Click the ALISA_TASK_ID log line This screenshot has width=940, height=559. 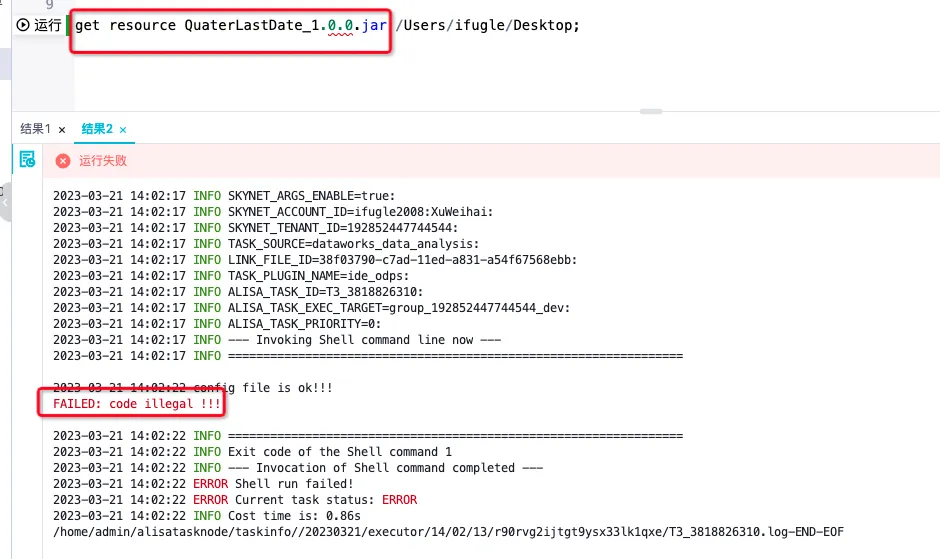[238, 291]
